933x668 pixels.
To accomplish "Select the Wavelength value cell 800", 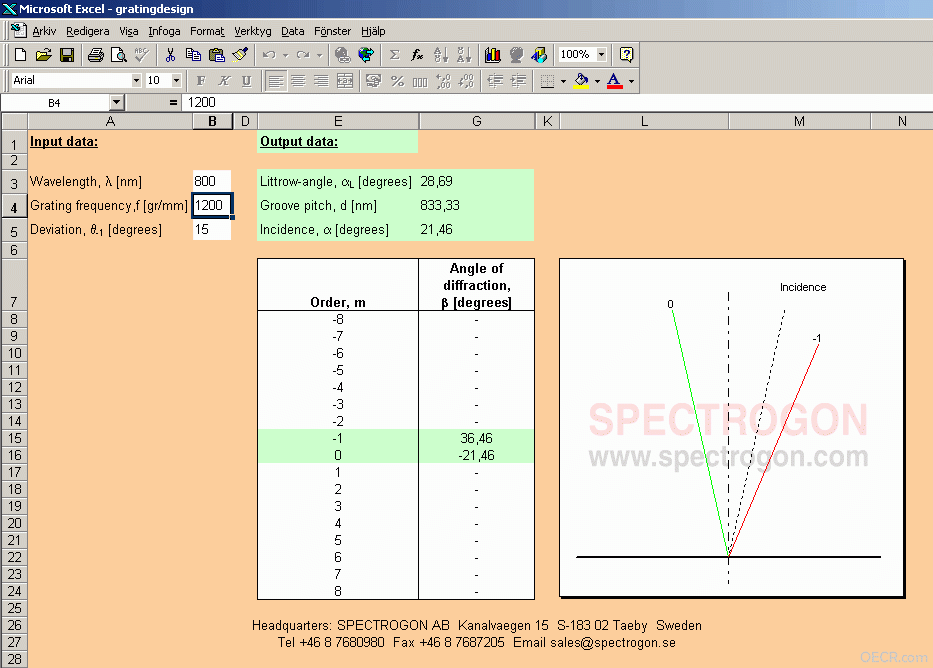I will click(x=212, y=181).
